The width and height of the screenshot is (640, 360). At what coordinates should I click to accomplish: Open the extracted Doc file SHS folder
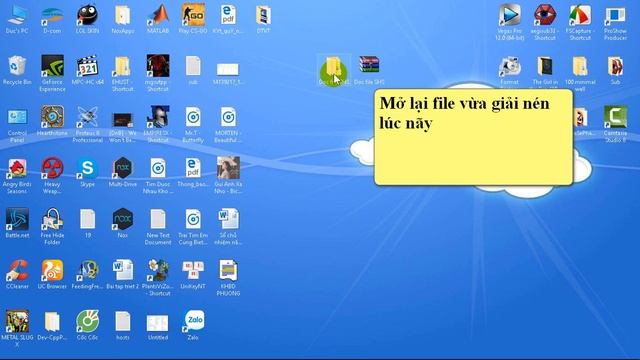coord(334,70)
